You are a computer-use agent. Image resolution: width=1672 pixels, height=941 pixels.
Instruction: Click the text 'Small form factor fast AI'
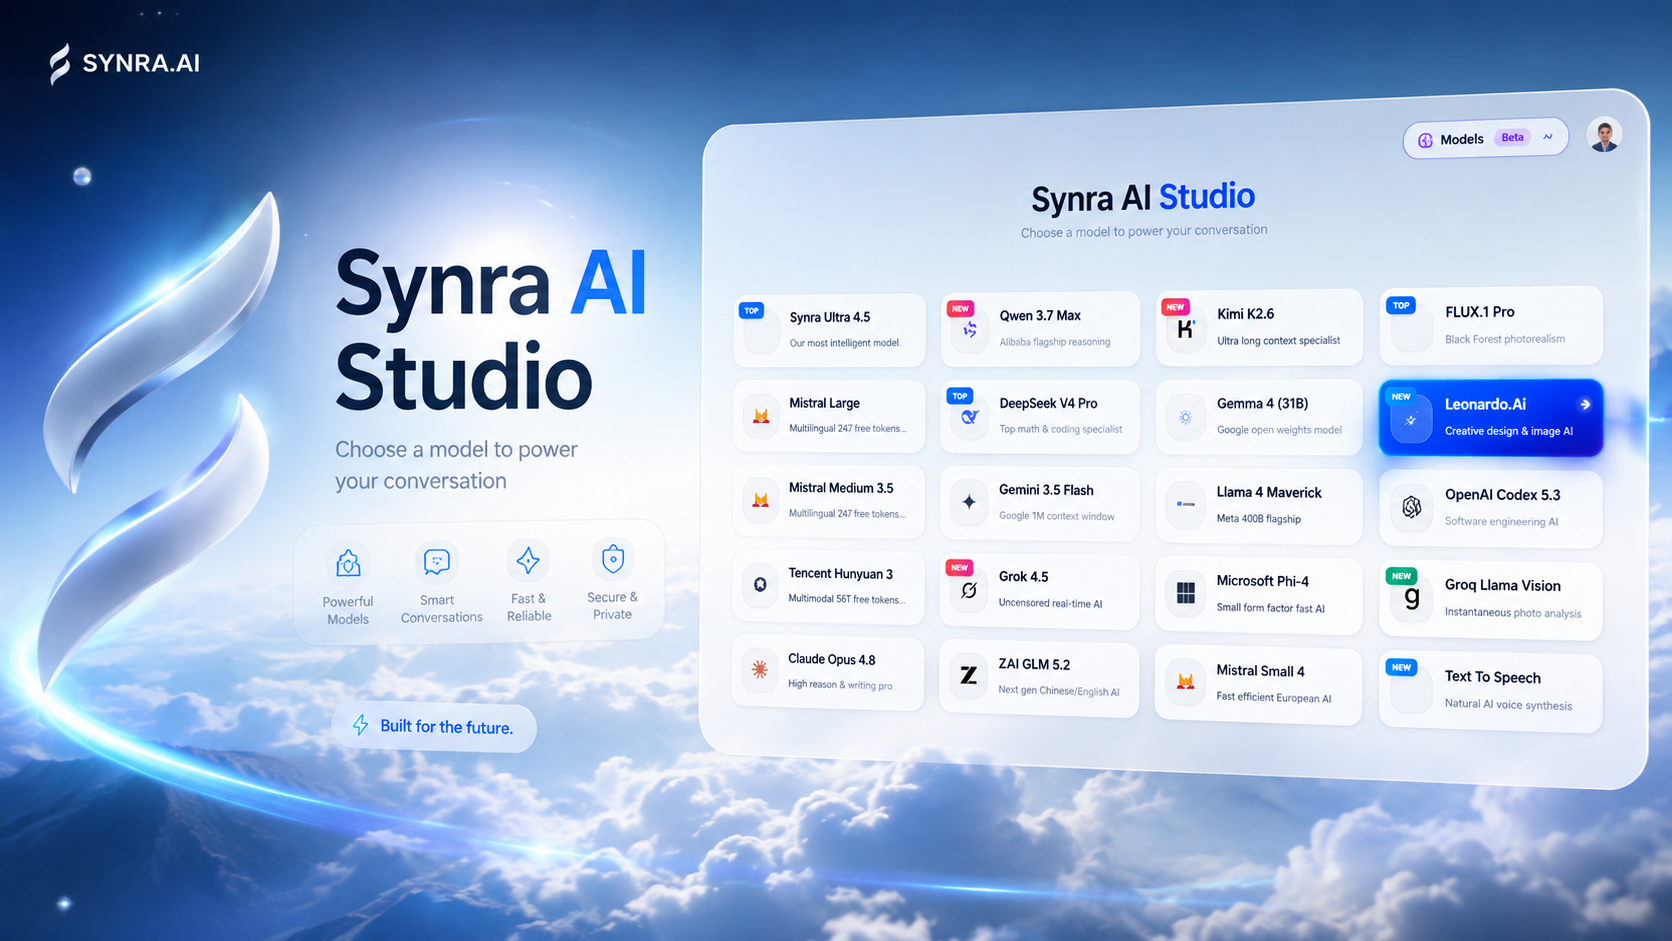(1270, 608)
